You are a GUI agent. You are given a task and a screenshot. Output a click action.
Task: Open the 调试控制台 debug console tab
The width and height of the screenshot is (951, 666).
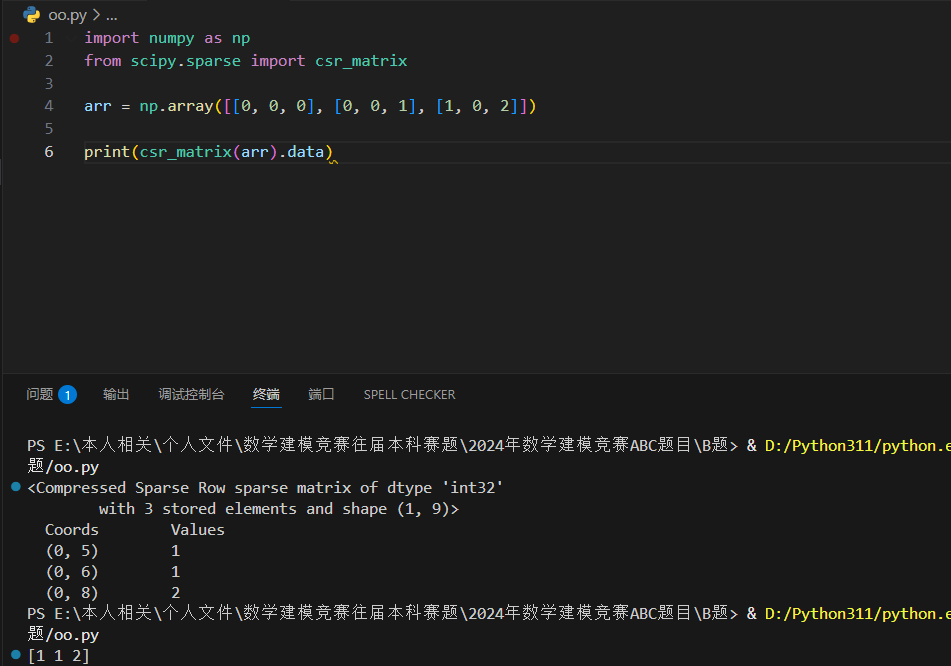coord(192,394)
